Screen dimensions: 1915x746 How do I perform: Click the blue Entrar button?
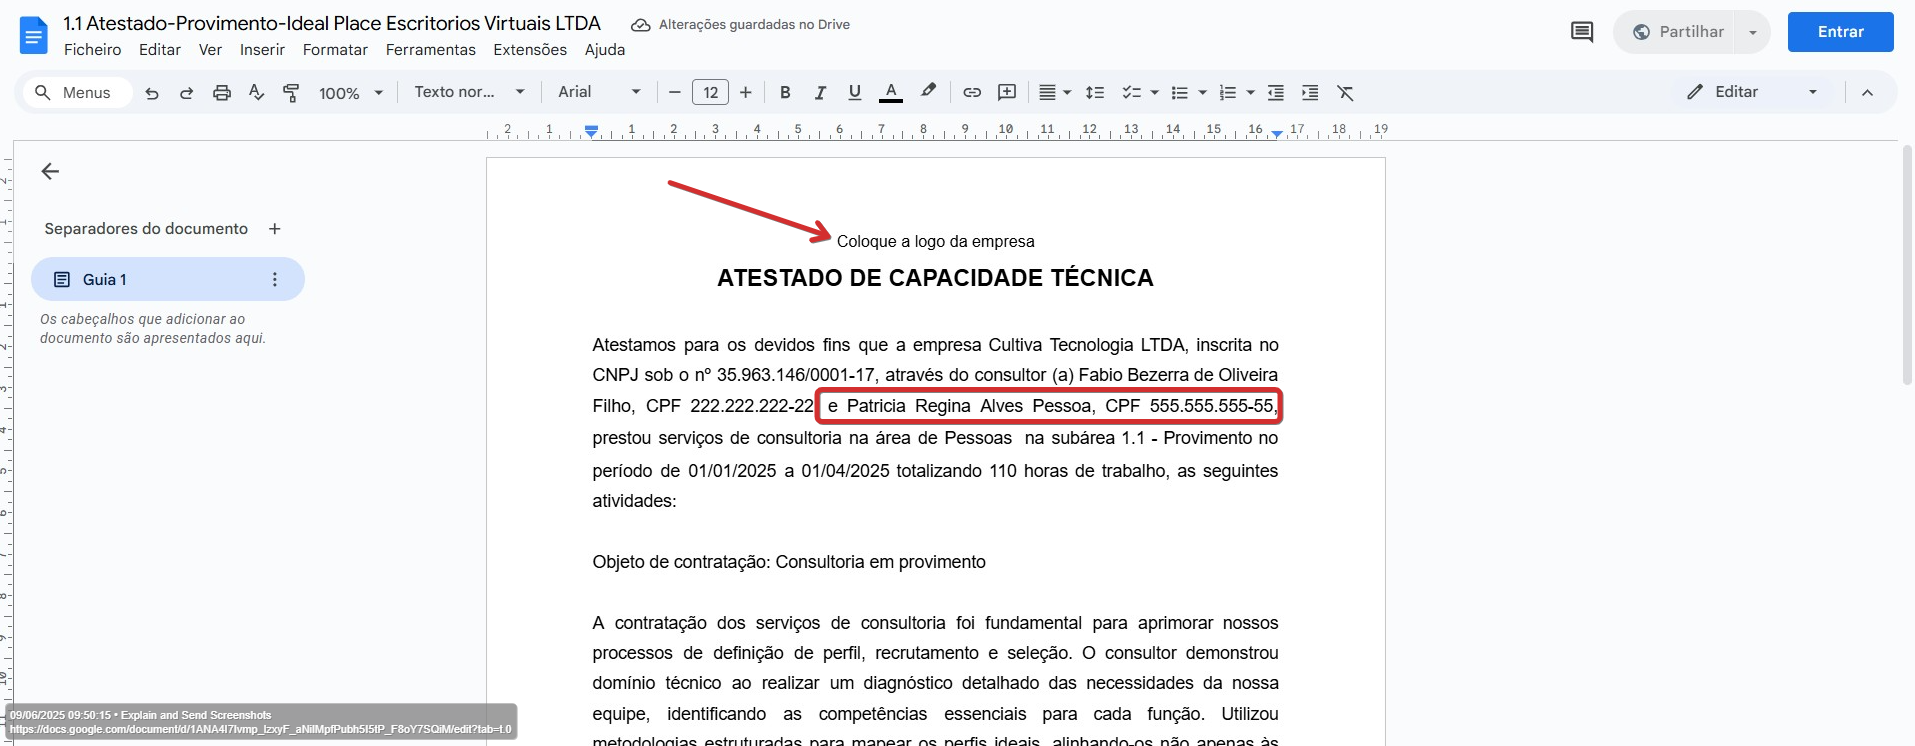point(1840,32)
